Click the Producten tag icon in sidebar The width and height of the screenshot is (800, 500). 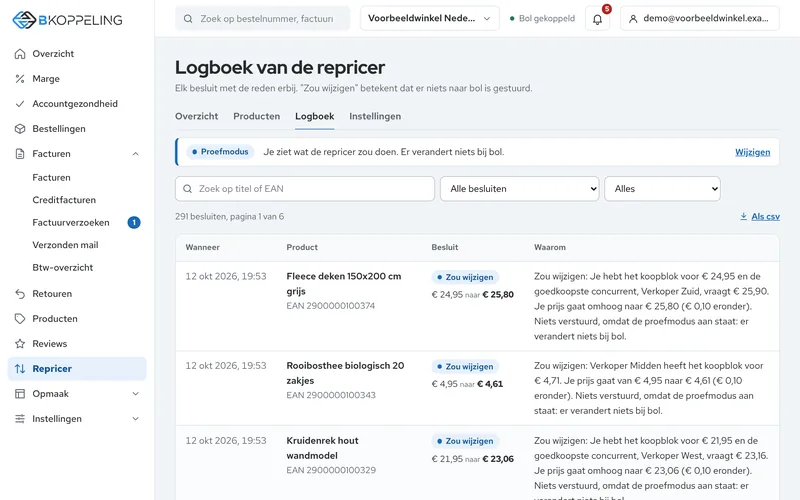pyautogui.click(x=20, y=318)
